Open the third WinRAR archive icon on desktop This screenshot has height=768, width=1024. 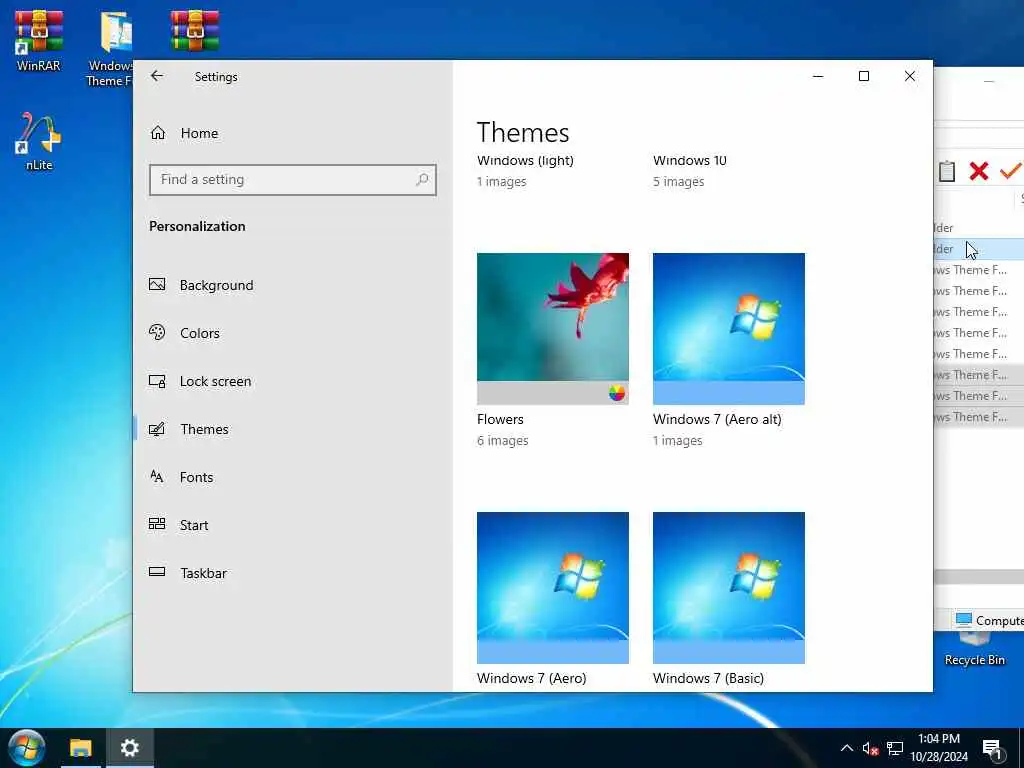[x=195, y=31]
